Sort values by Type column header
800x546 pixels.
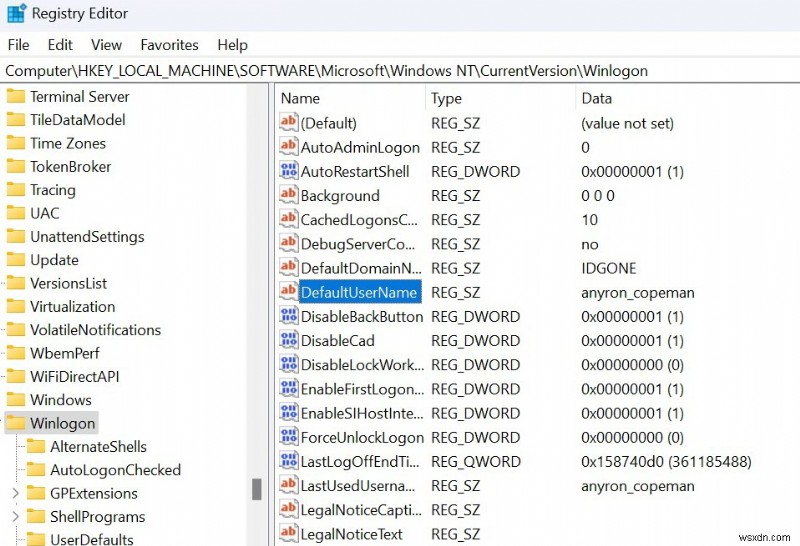coord(446,98)
